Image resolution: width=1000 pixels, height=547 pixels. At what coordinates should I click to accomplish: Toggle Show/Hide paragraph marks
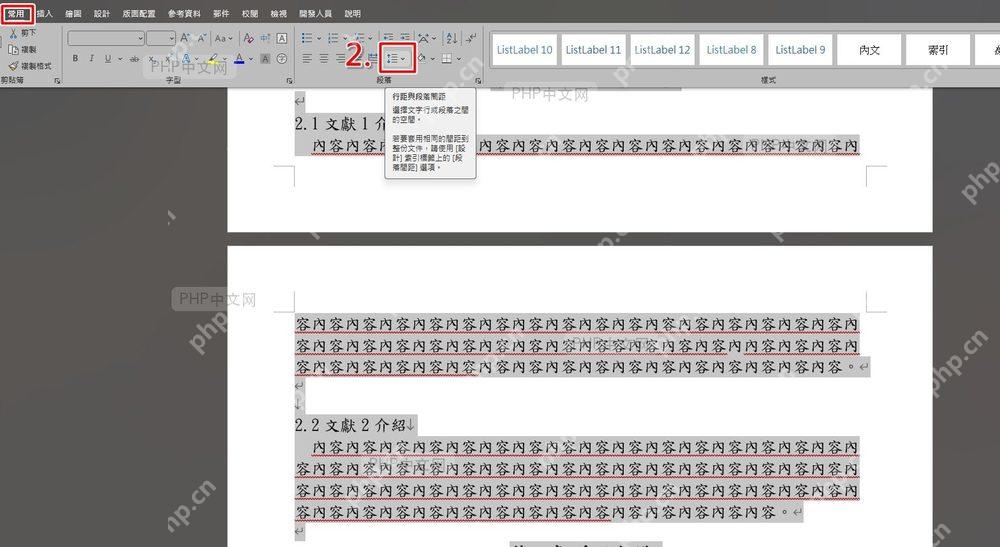471,38
